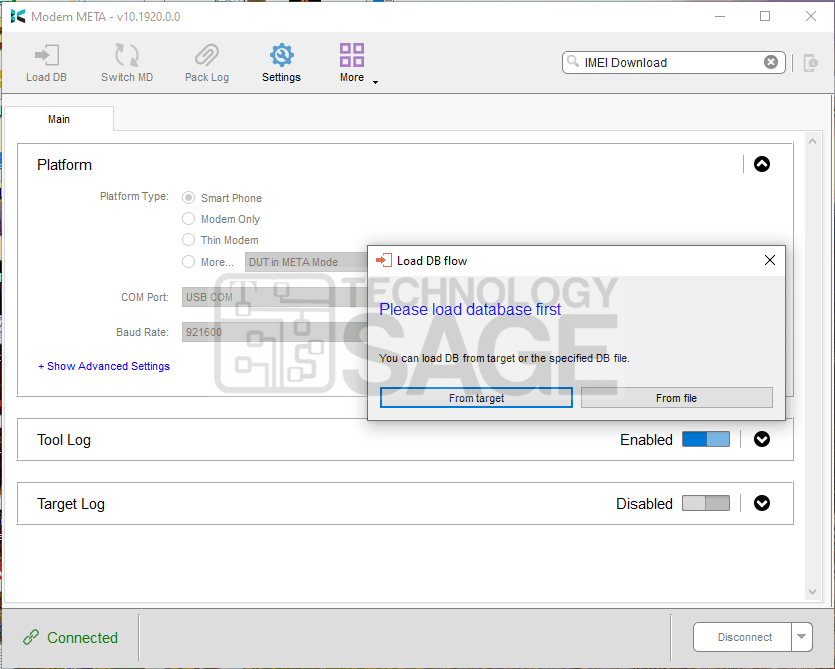835x669 pixels.
Task: Click the Load DB toolbar icon
Action: [x=47, y=55]
